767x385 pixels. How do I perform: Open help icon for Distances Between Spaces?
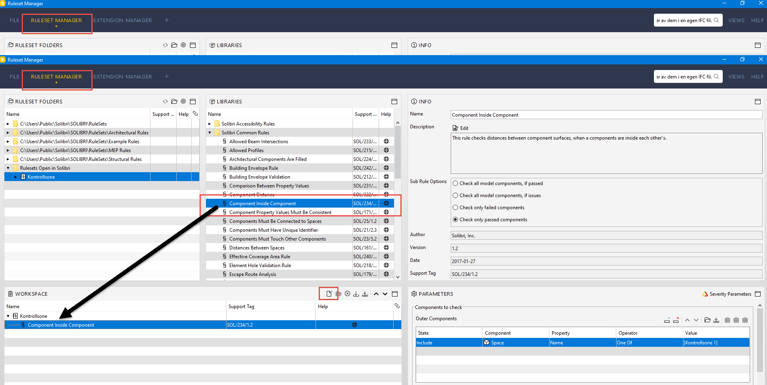(x=386, y=248)
